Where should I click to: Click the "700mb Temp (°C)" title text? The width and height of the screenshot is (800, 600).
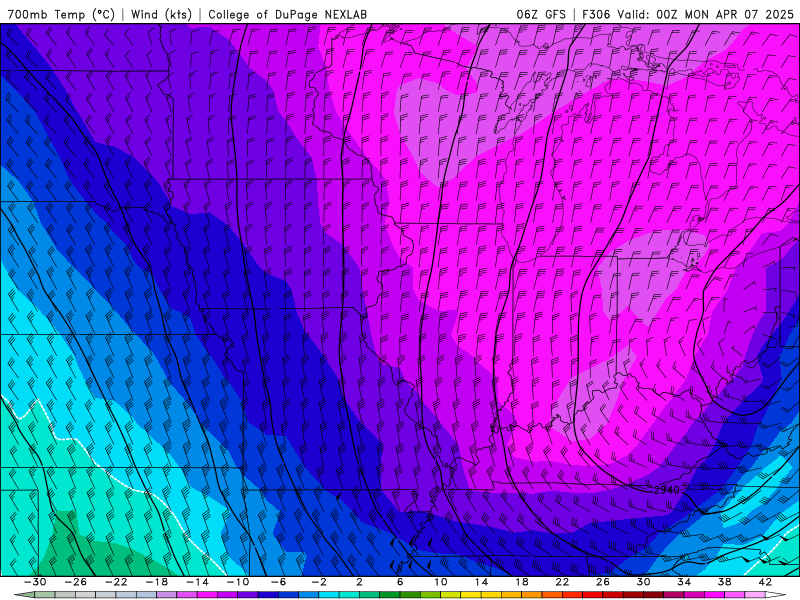61,15
